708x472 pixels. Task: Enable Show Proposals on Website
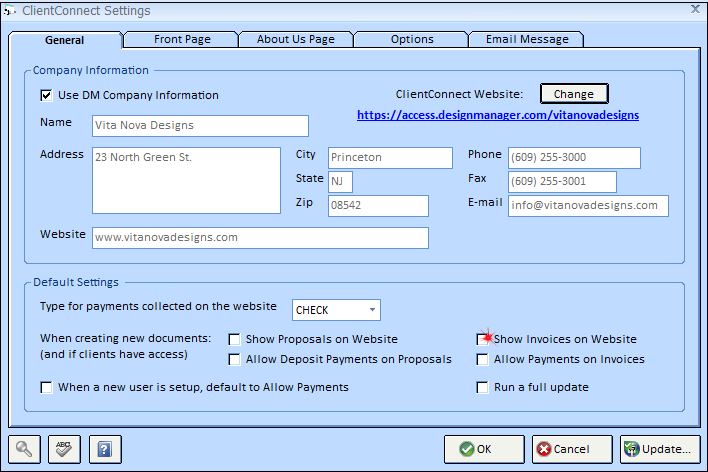[234, 339]
